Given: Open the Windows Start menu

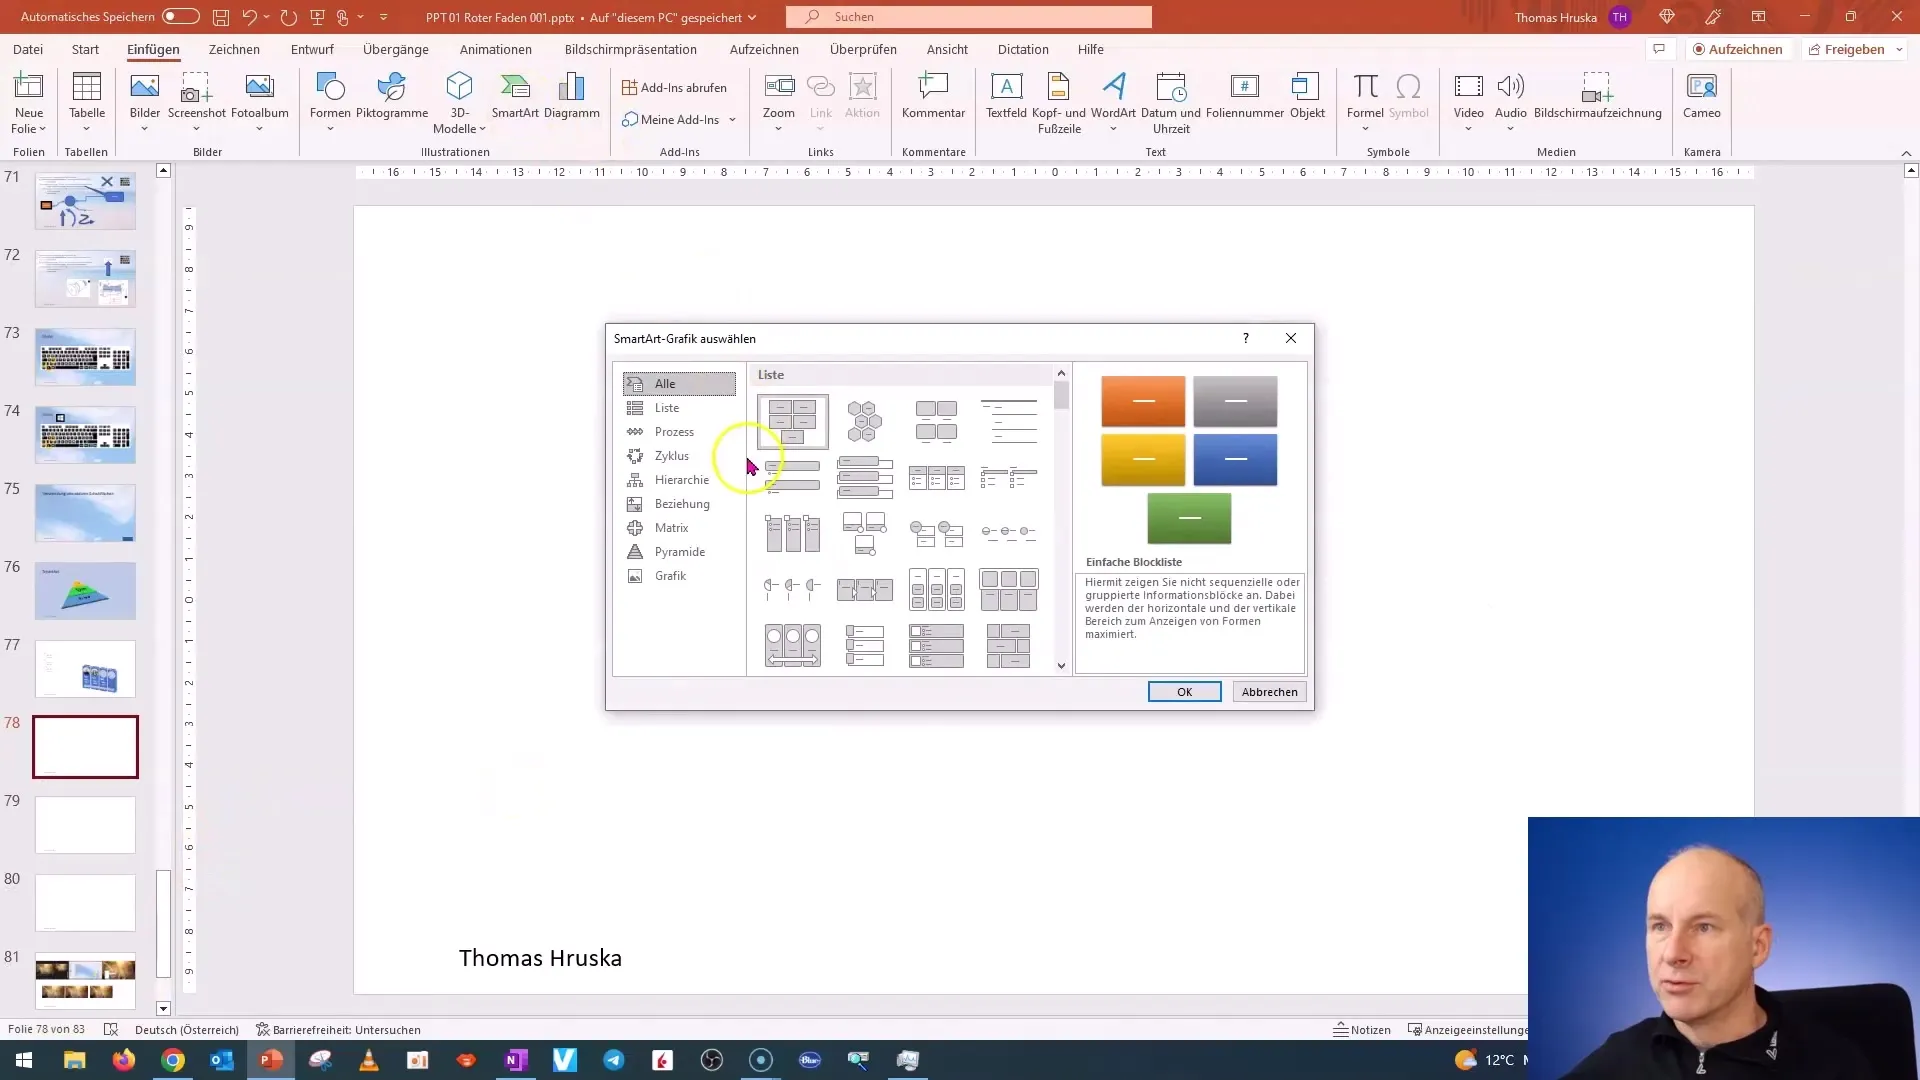Looking at the screenshot, I should click(x=23, y=1060).
